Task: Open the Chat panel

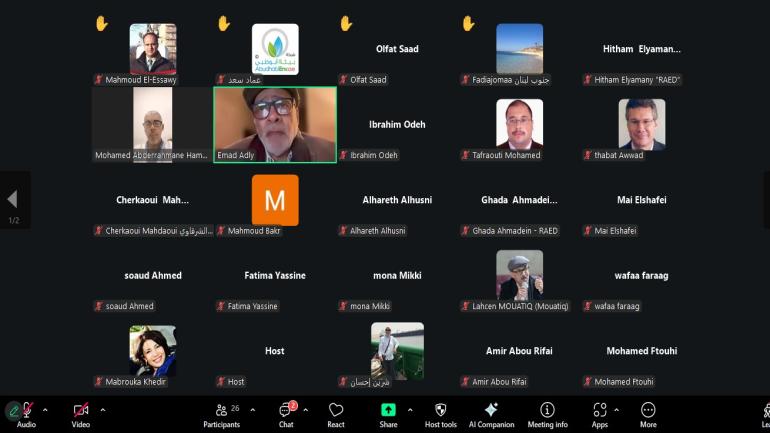Action: click(286, 411)
